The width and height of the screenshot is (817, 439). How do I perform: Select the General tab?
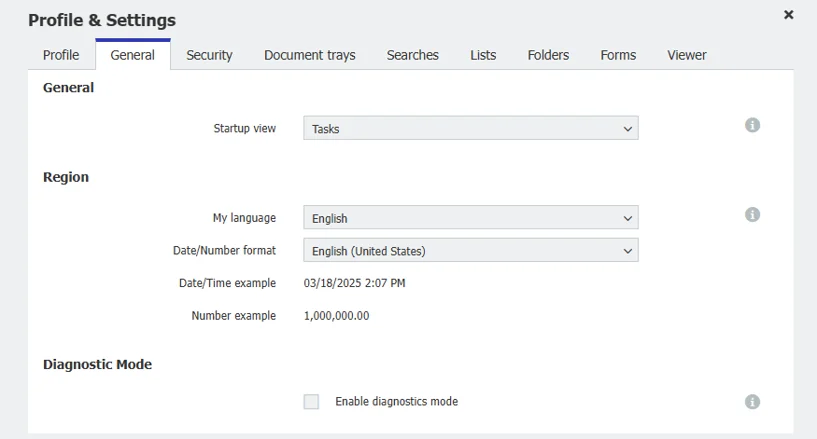132,55
